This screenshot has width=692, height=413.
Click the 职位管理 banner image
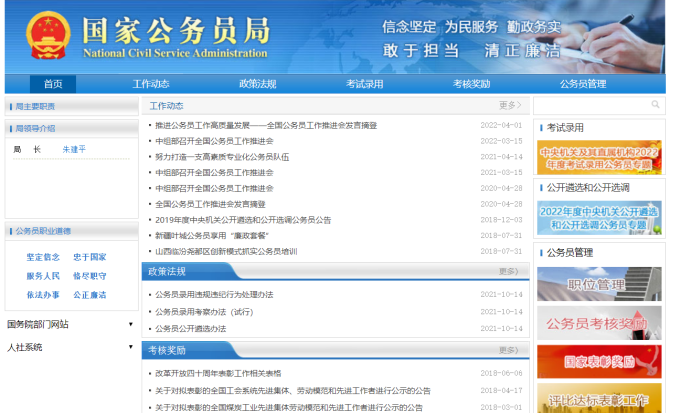[599, 284]
